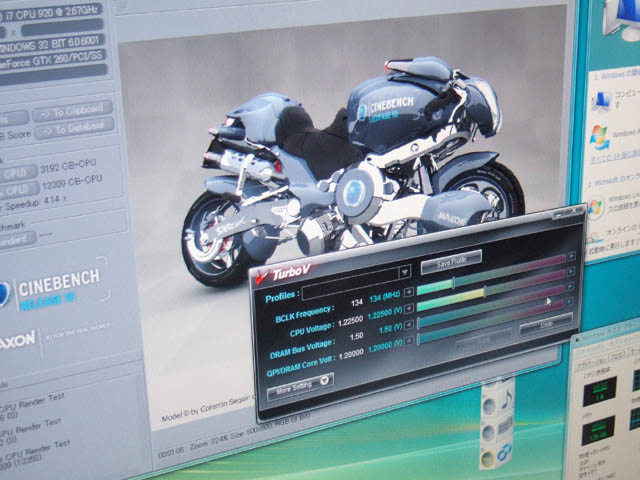Adjust the BCLK Frequency slider handle

[453, 283]
